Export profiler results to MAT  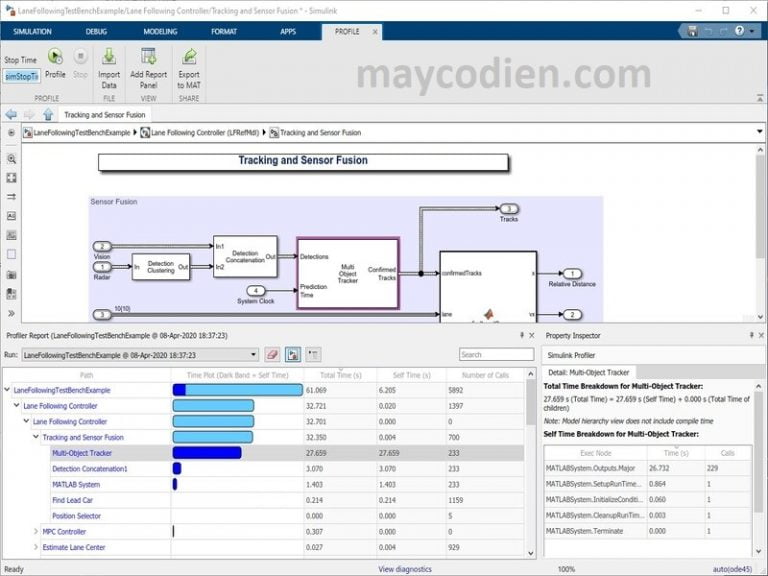pyautogui.click(x=189, y=62)
